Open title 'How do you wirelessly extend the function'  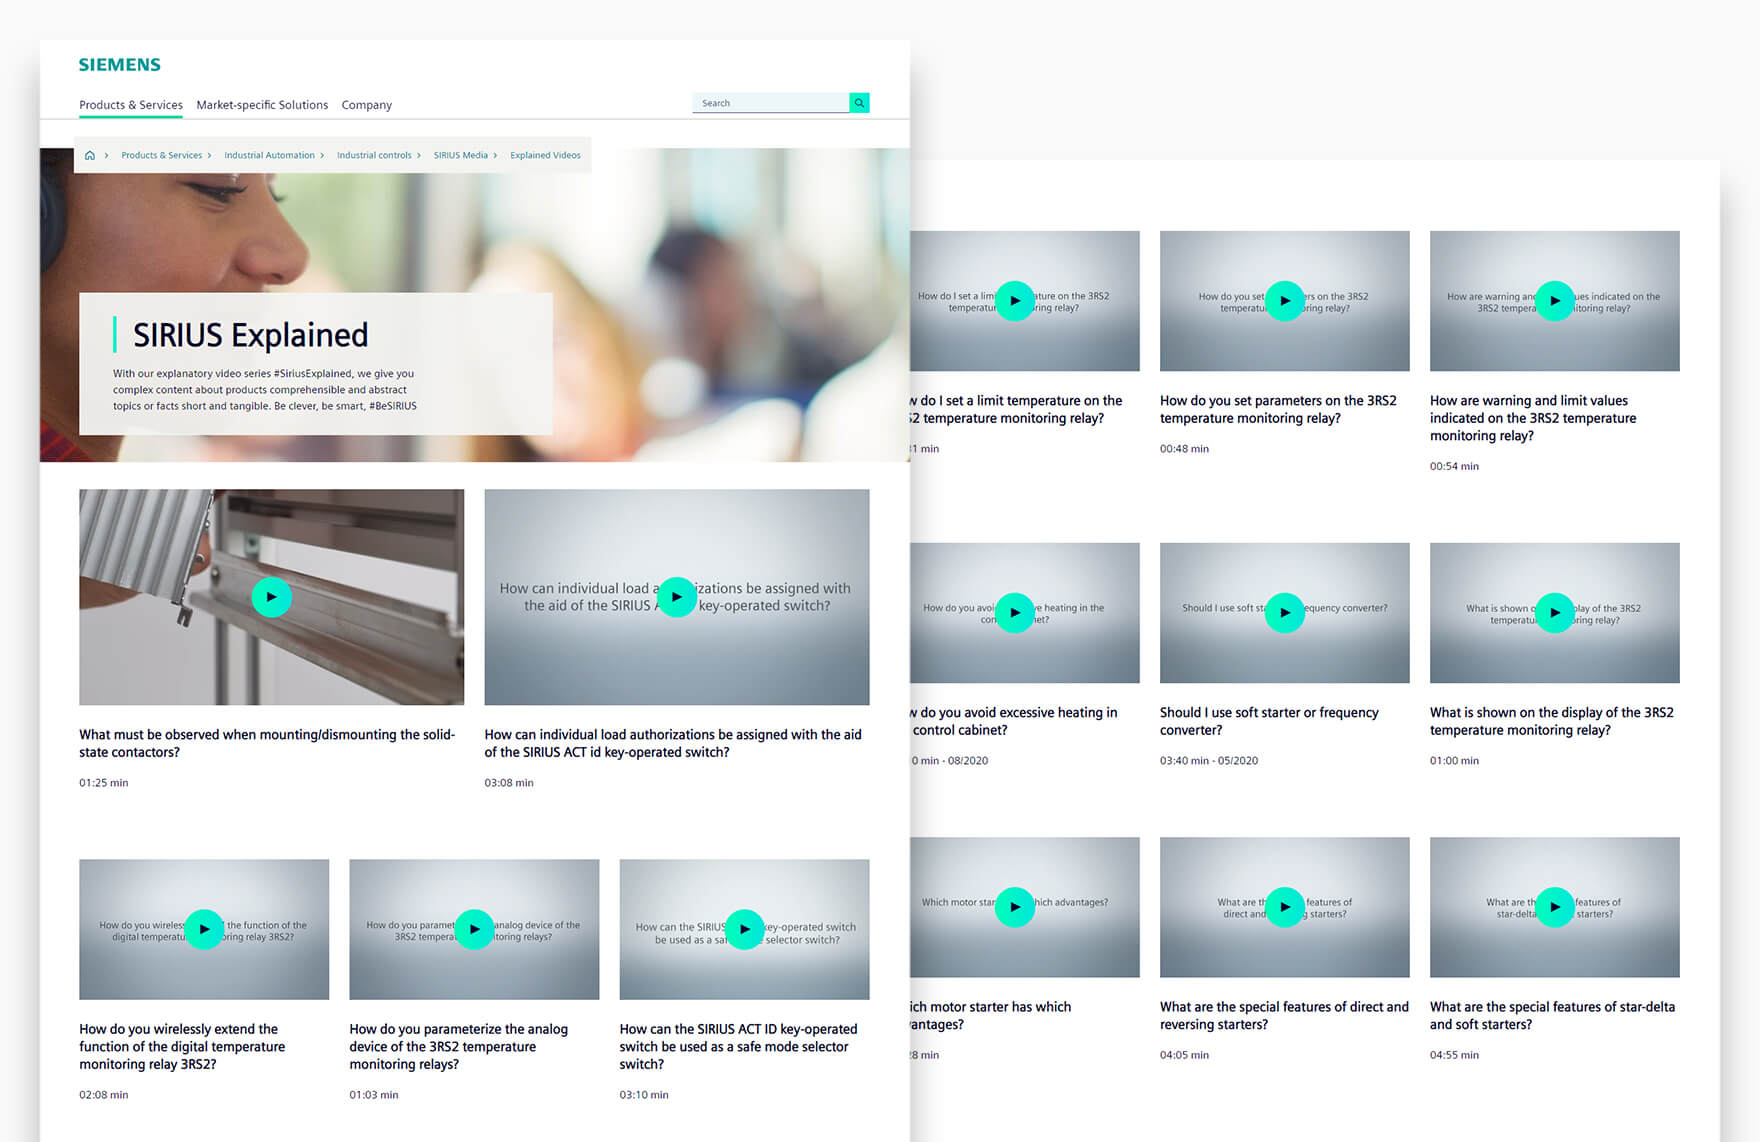182,1046
